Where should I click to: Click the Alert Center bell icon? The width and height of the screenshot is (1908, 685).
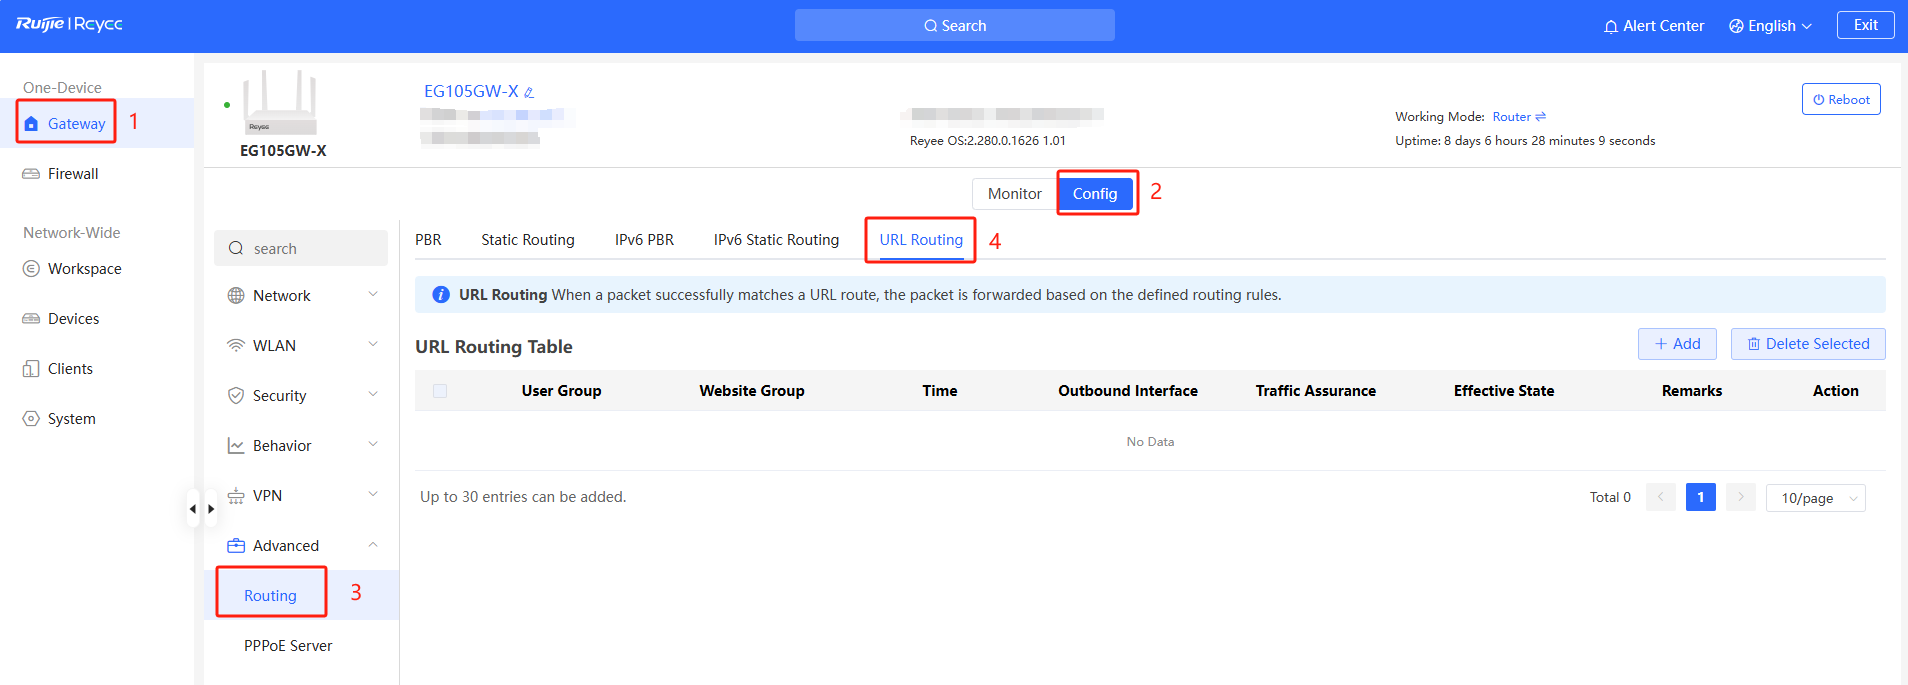1610,26
